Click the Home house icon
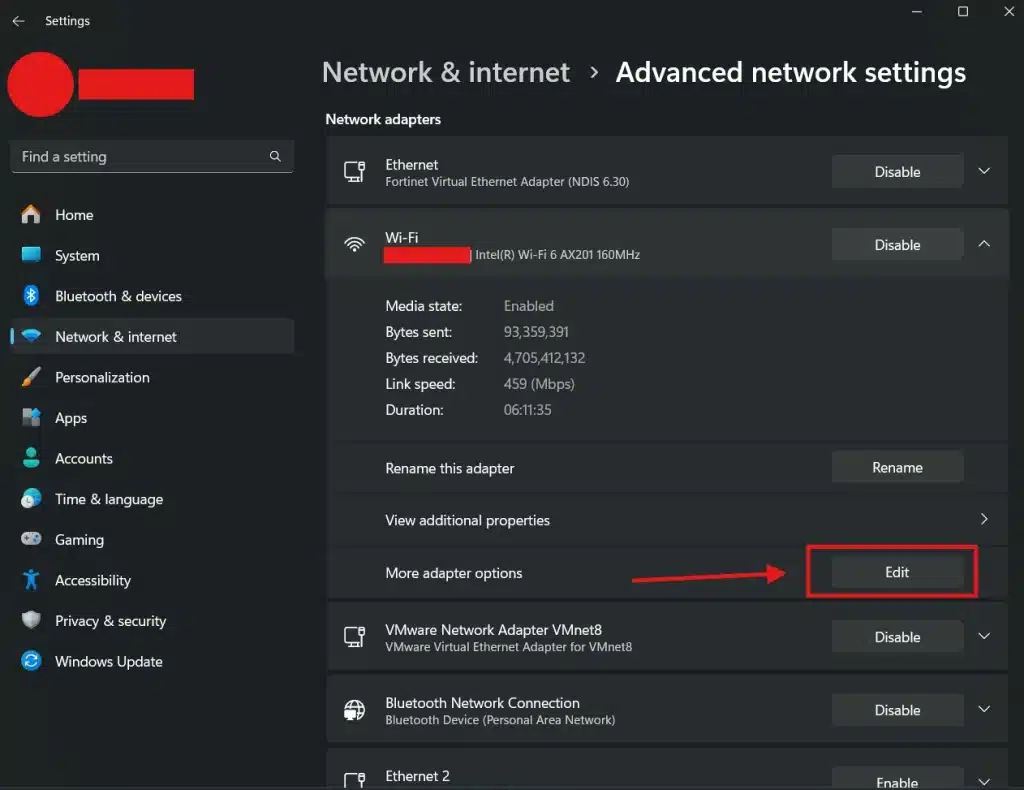Screen dimensions: 1024x790 tap(31, 214)
